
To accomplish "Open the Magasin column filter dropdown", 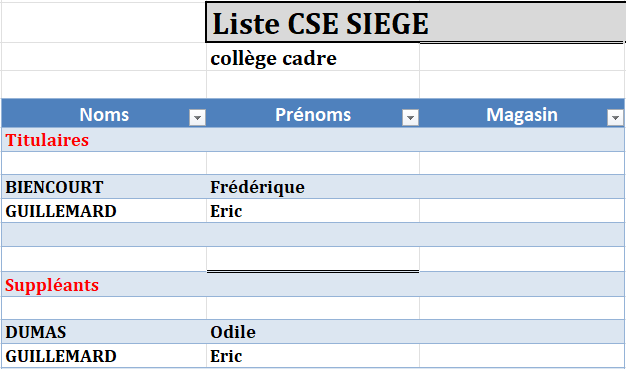I will 615,118.
